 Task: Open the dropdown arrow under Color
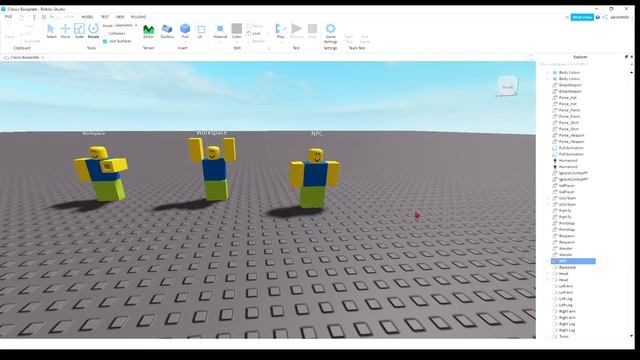click(237, 41)
